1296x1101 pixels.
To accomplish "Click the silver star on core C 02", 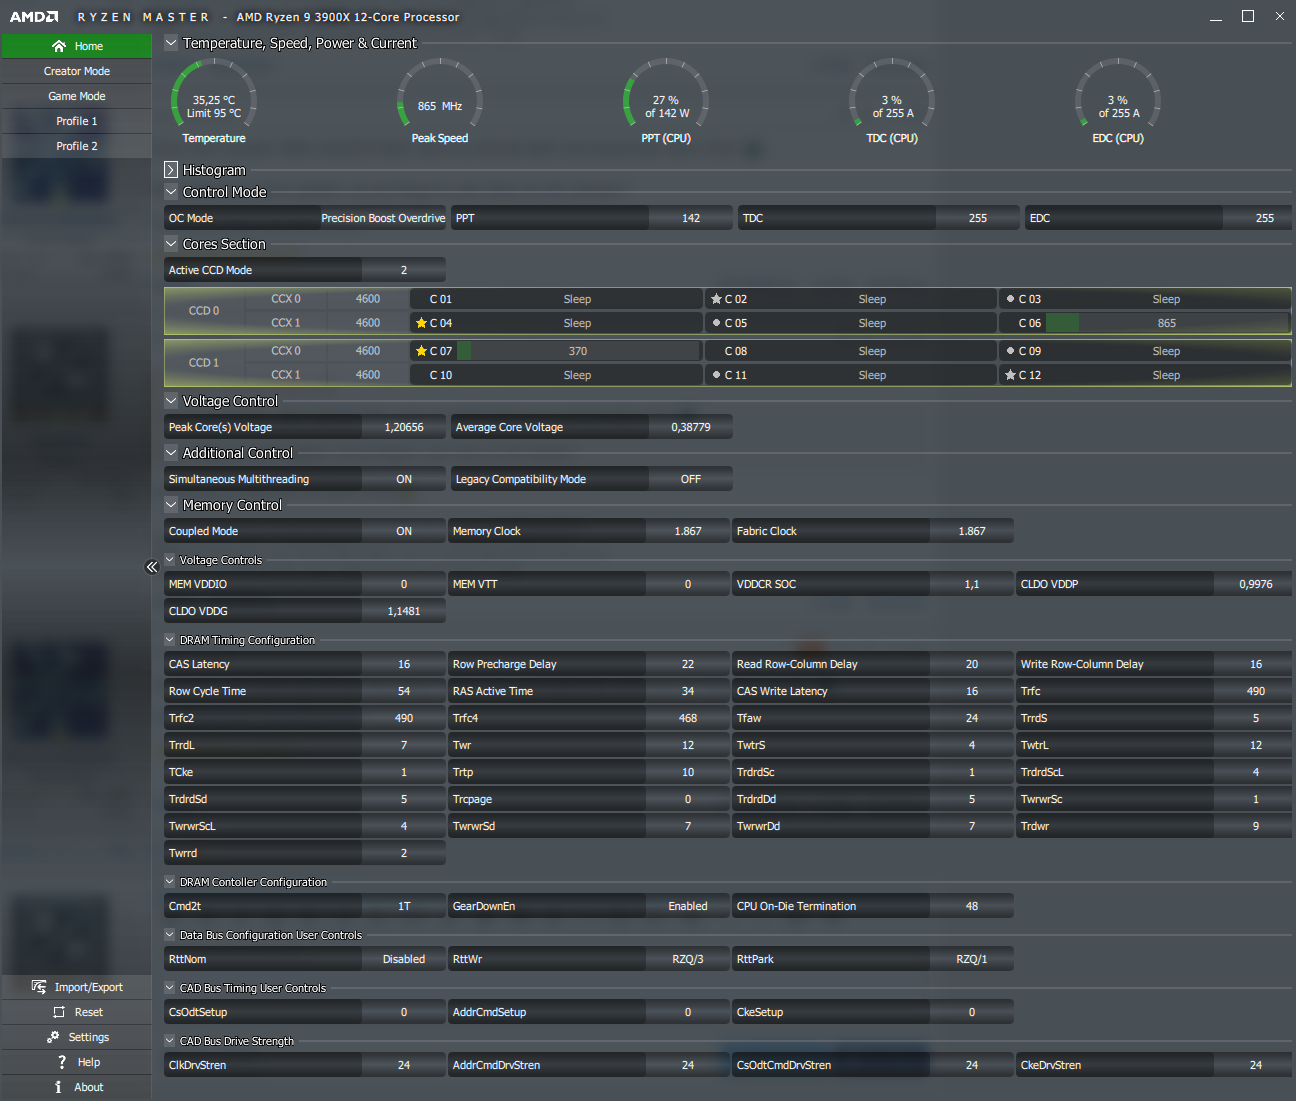I will [x=716, y=299].
